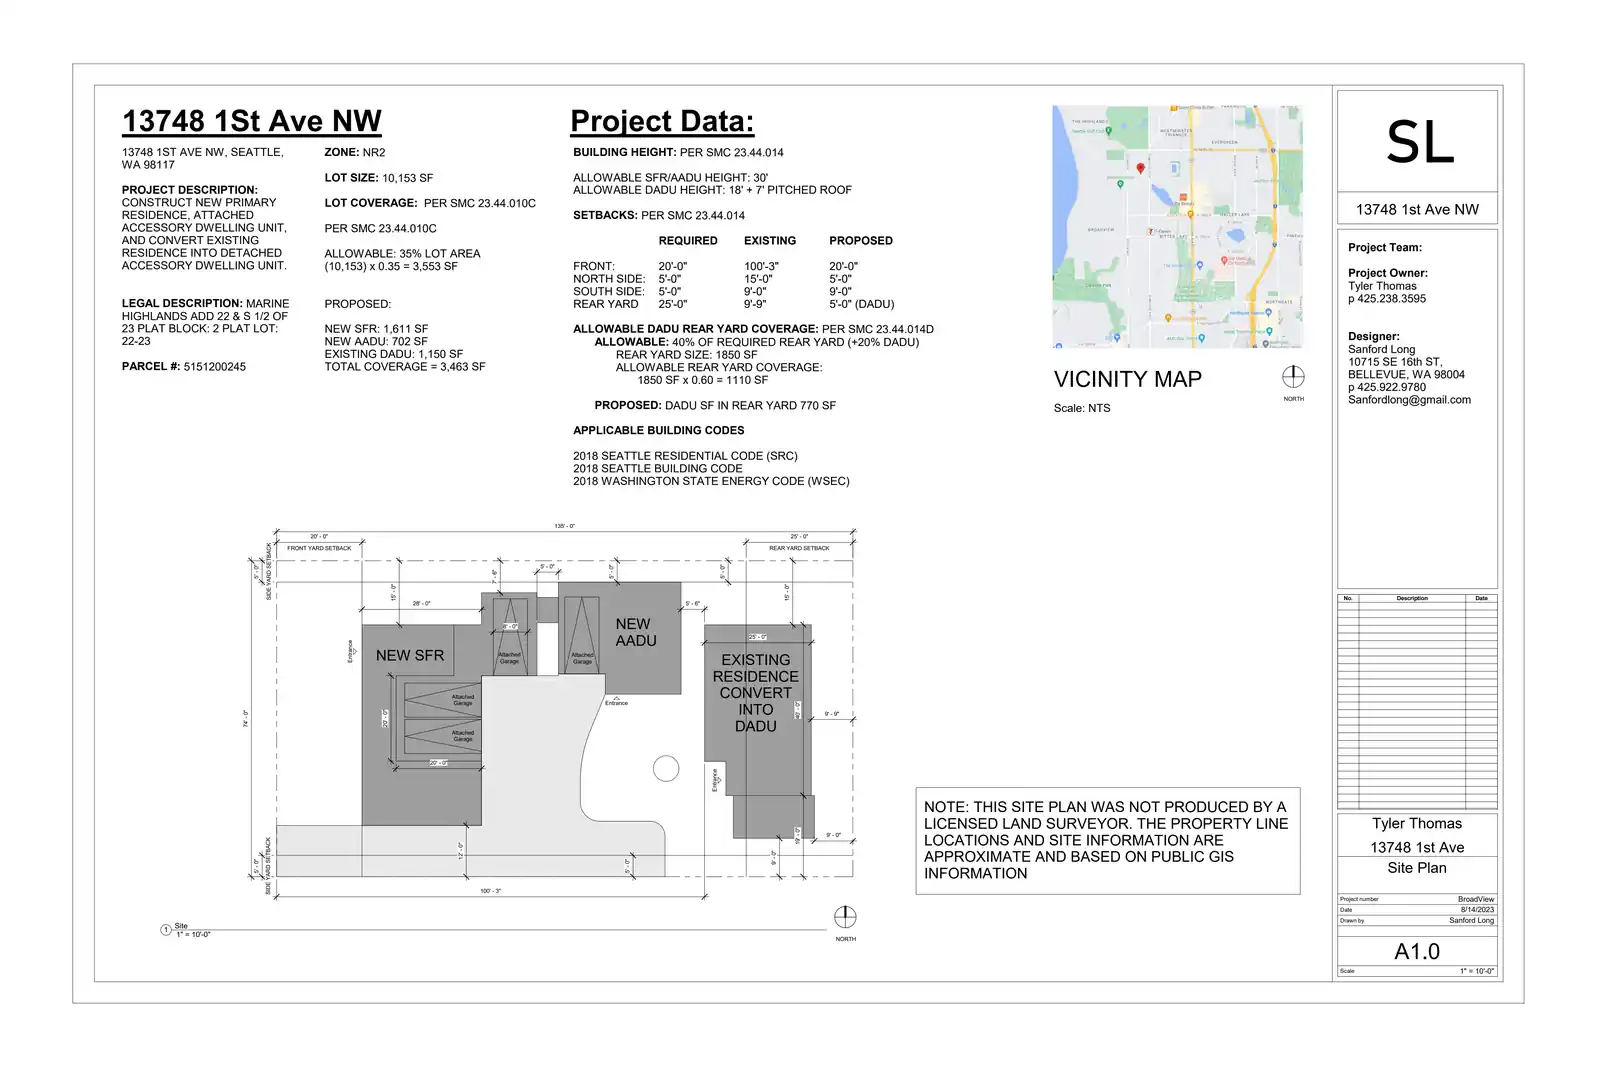Click 'PROPOSED: DADU SF IN REAR YARD 770 SF'

715,406
